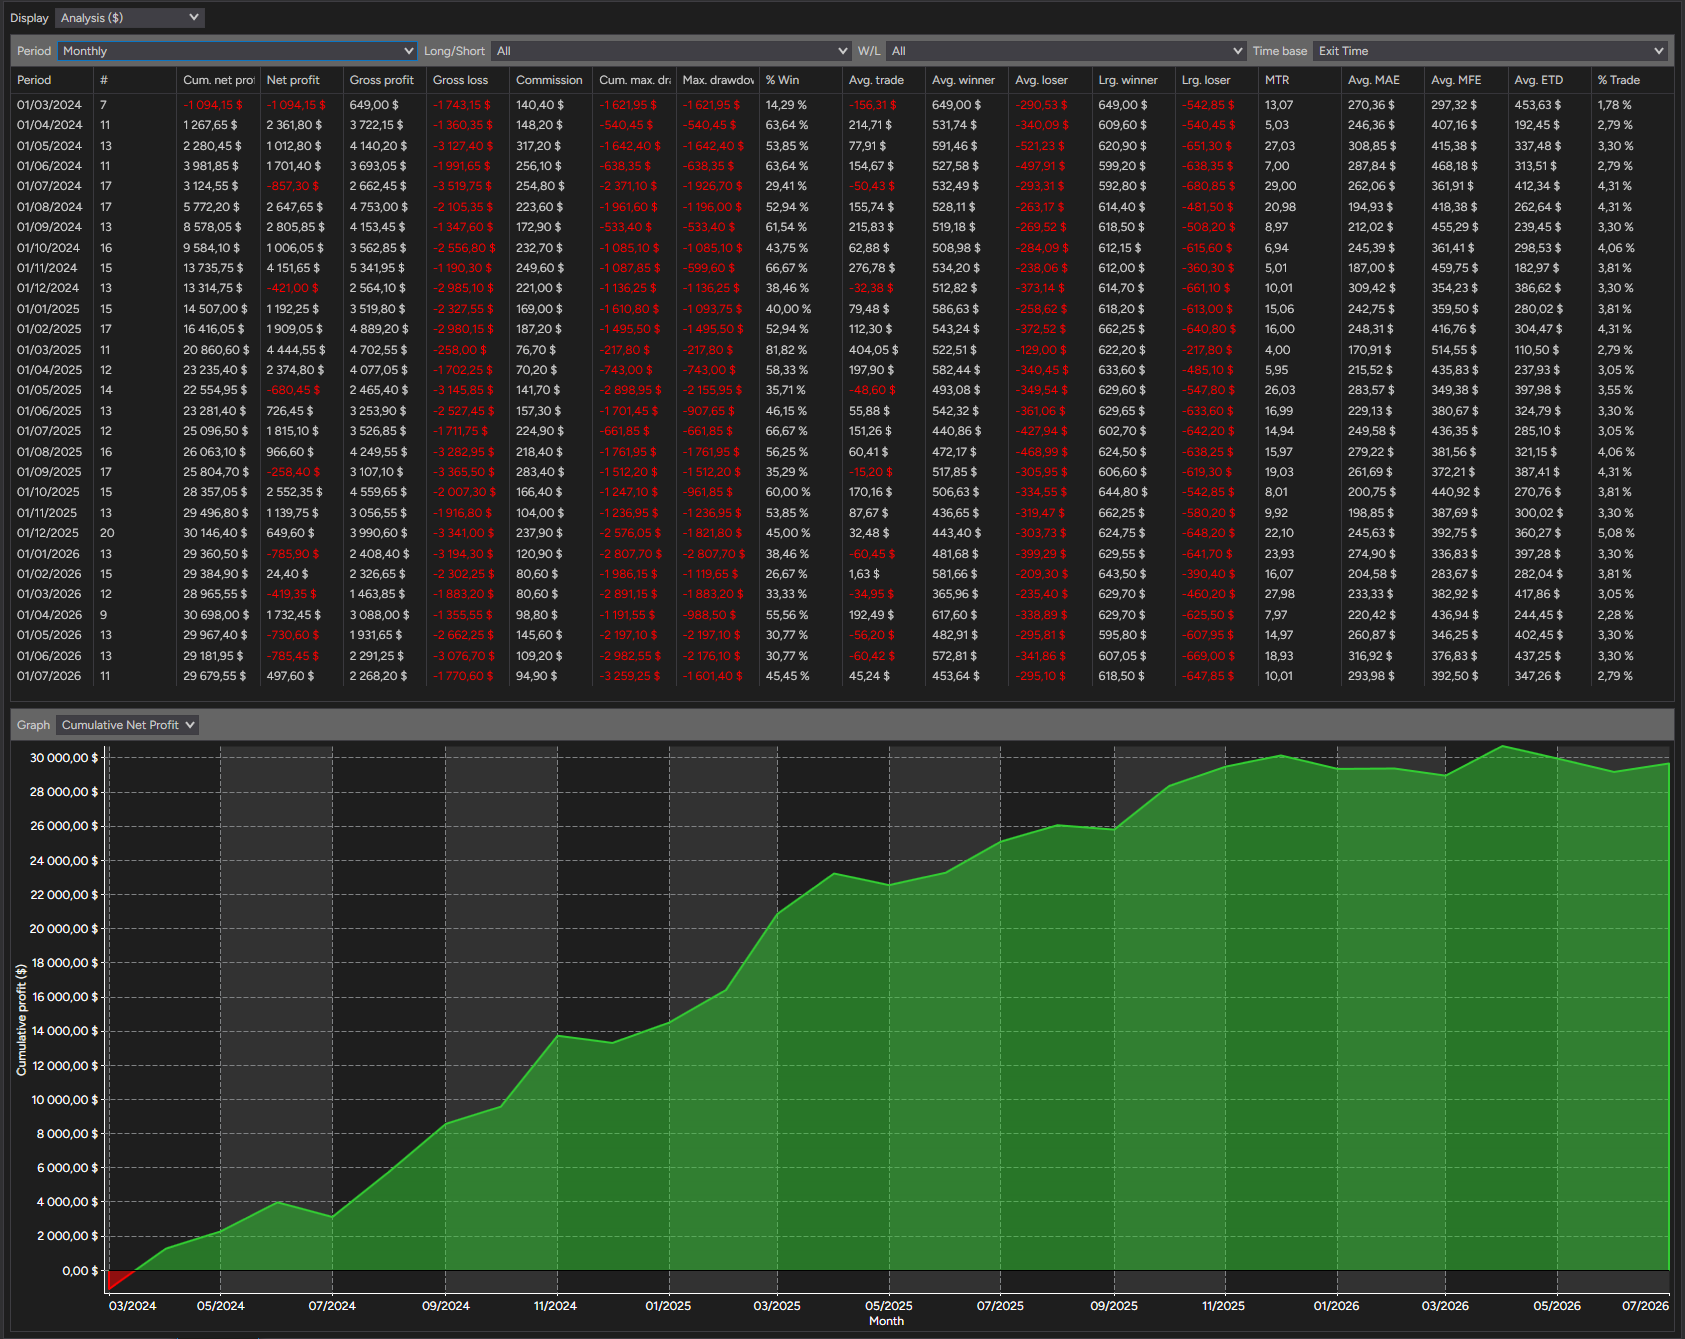Open the Period Monthly dropdown

point(237,51)
